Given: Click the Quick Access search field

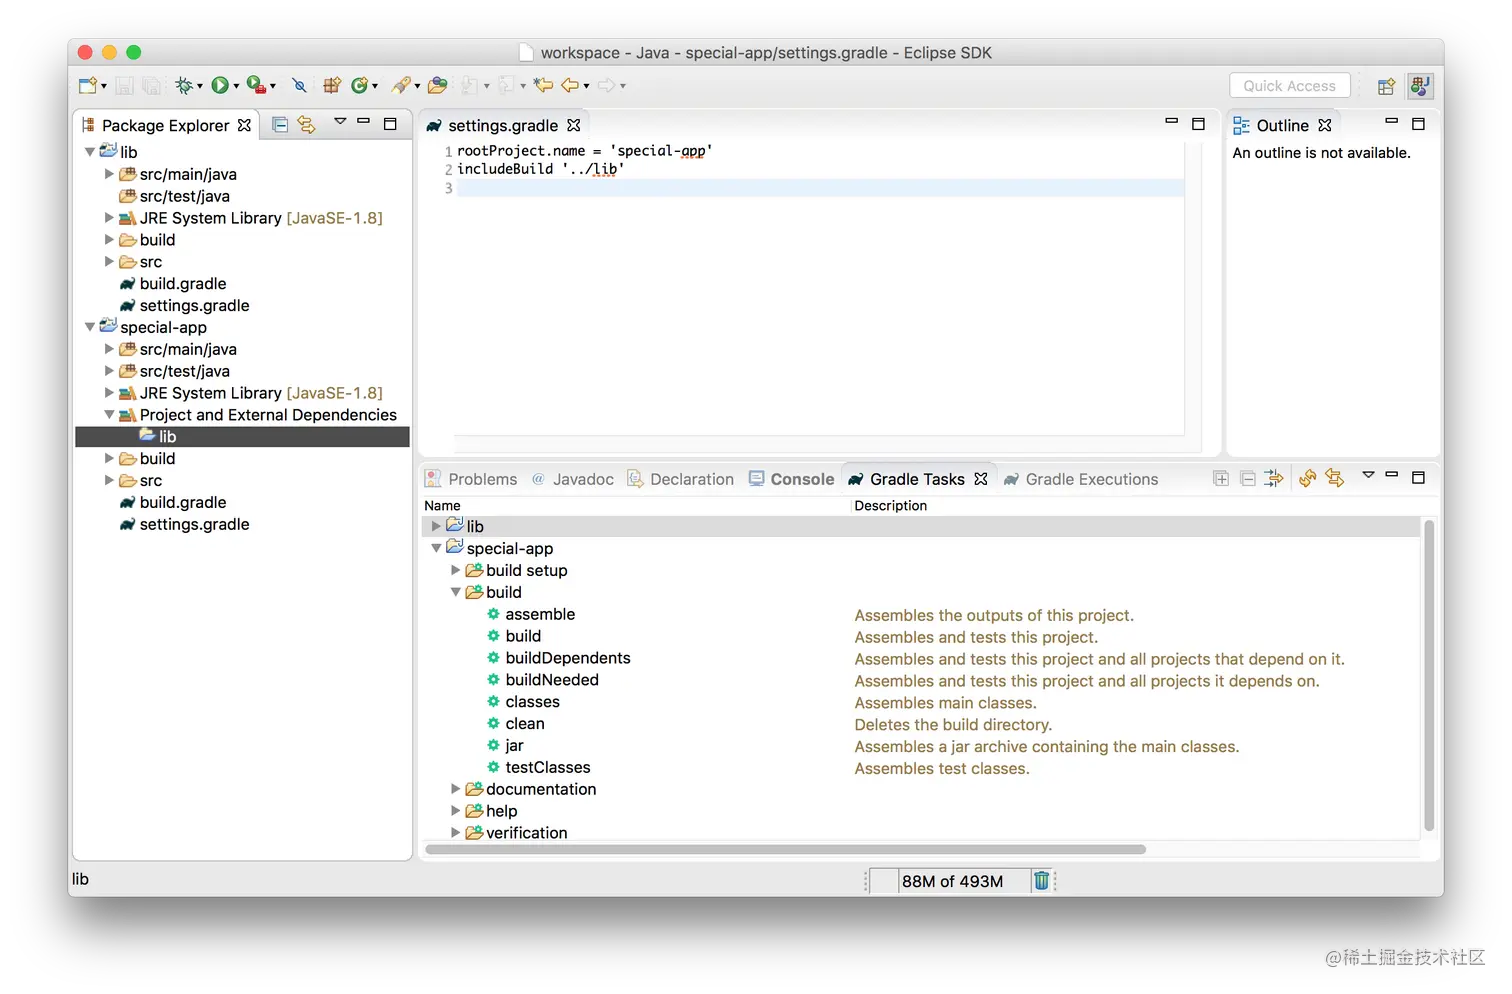Looking at the screenshot, I should coord(1290,86).
